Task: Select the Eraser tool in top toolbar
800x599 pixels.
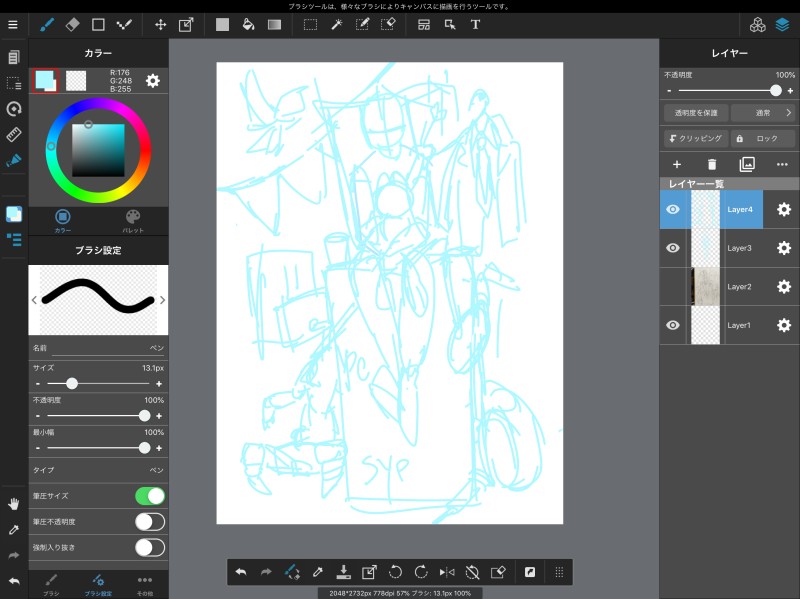Action: [x=72, y=24]
